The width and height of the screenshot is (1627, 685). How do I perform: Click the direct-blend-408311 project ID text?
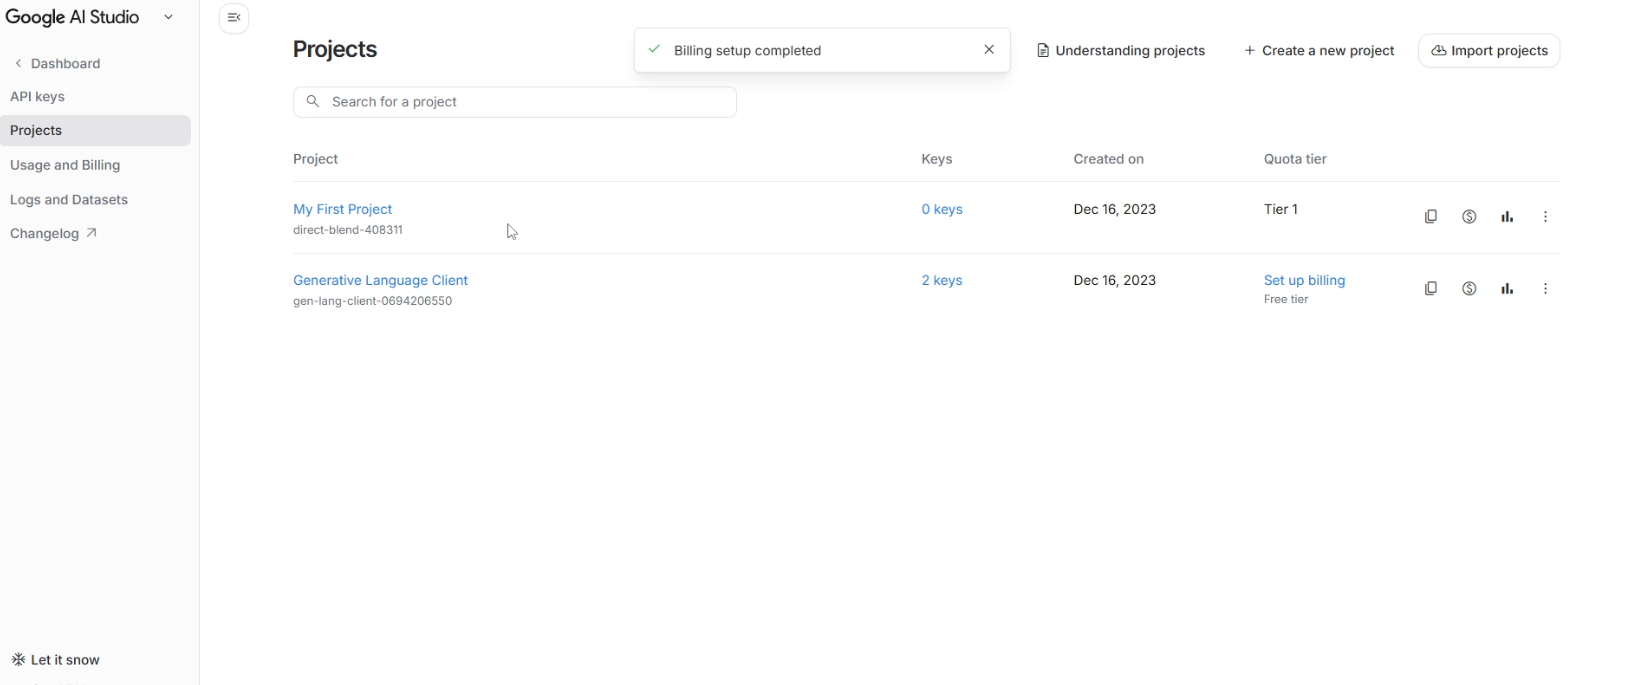coord(348,231)
